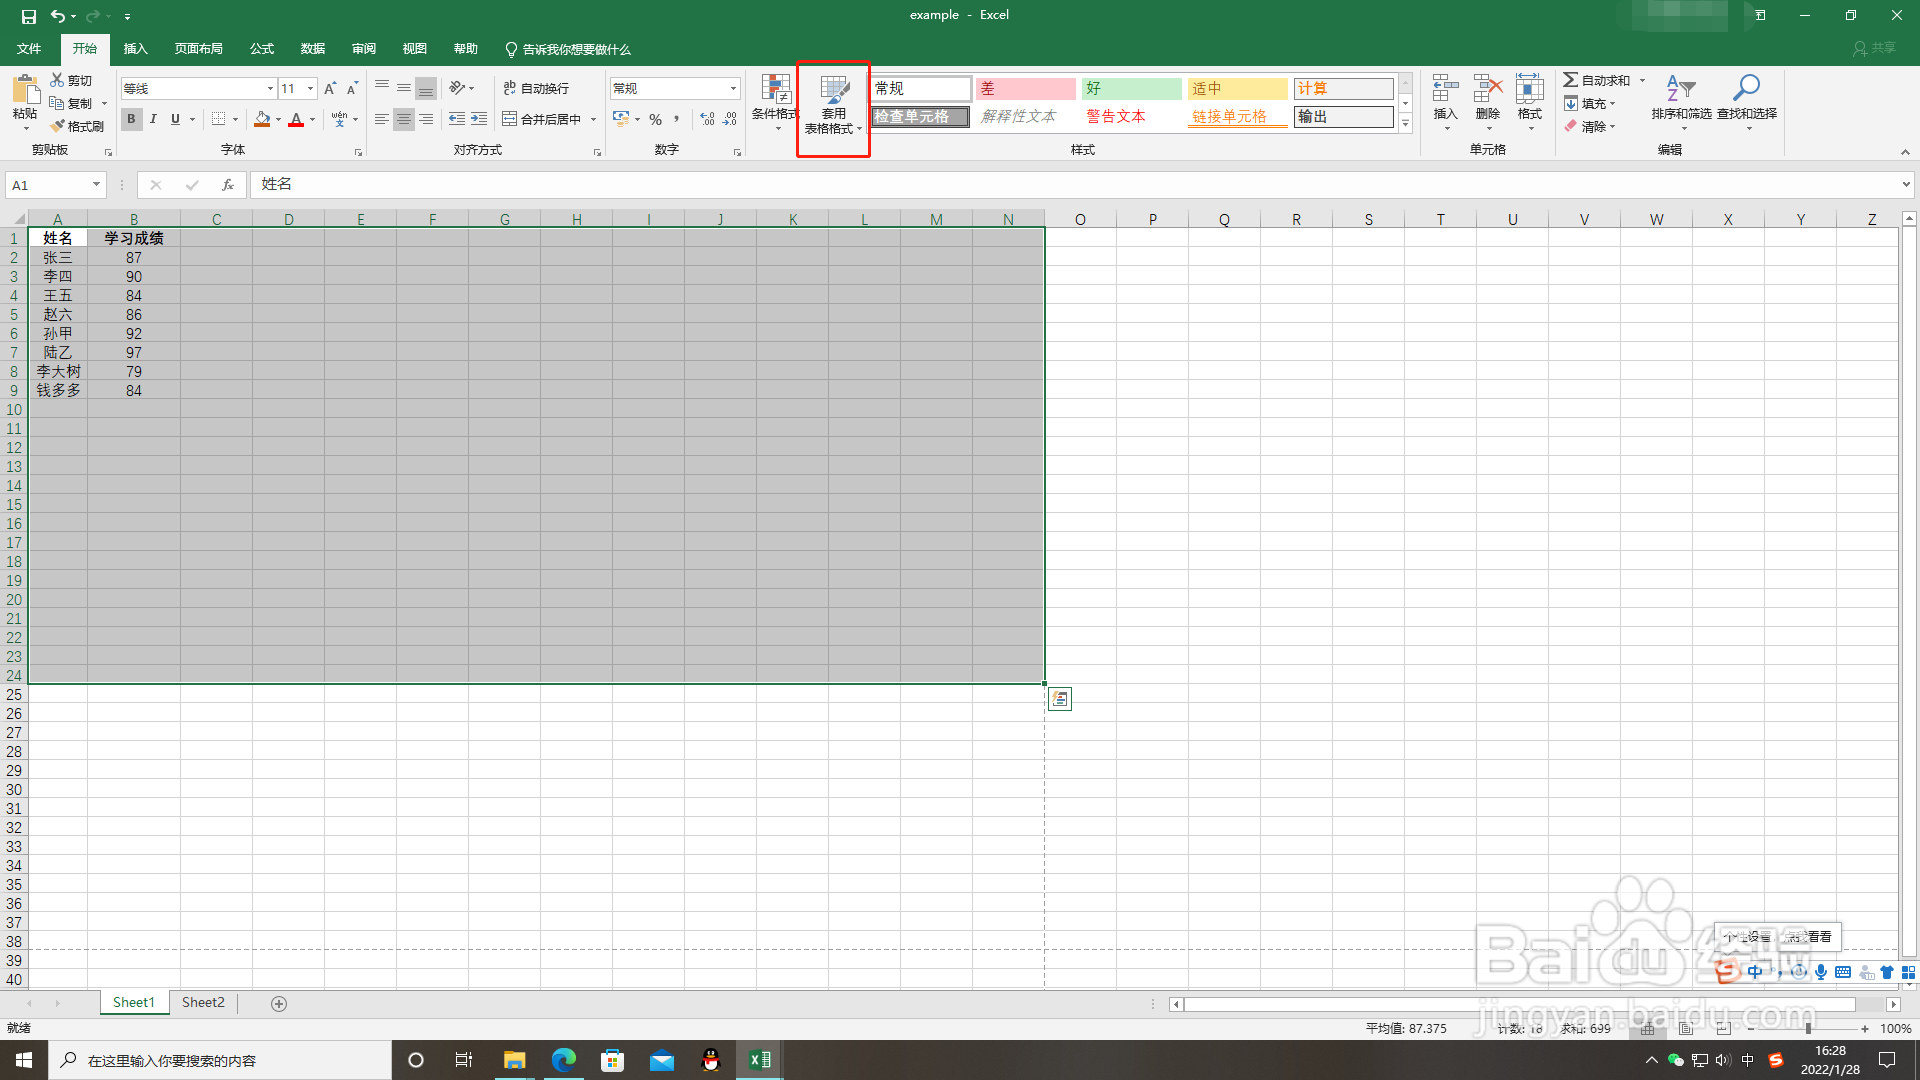Screen dimensions: 1920x1080
Task: Click Merge and Center button
Action: 541,119
